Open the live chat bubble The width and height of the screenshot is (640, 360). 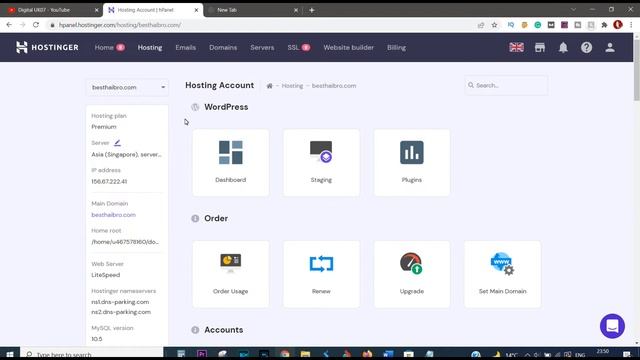click(x=612, y=326)
